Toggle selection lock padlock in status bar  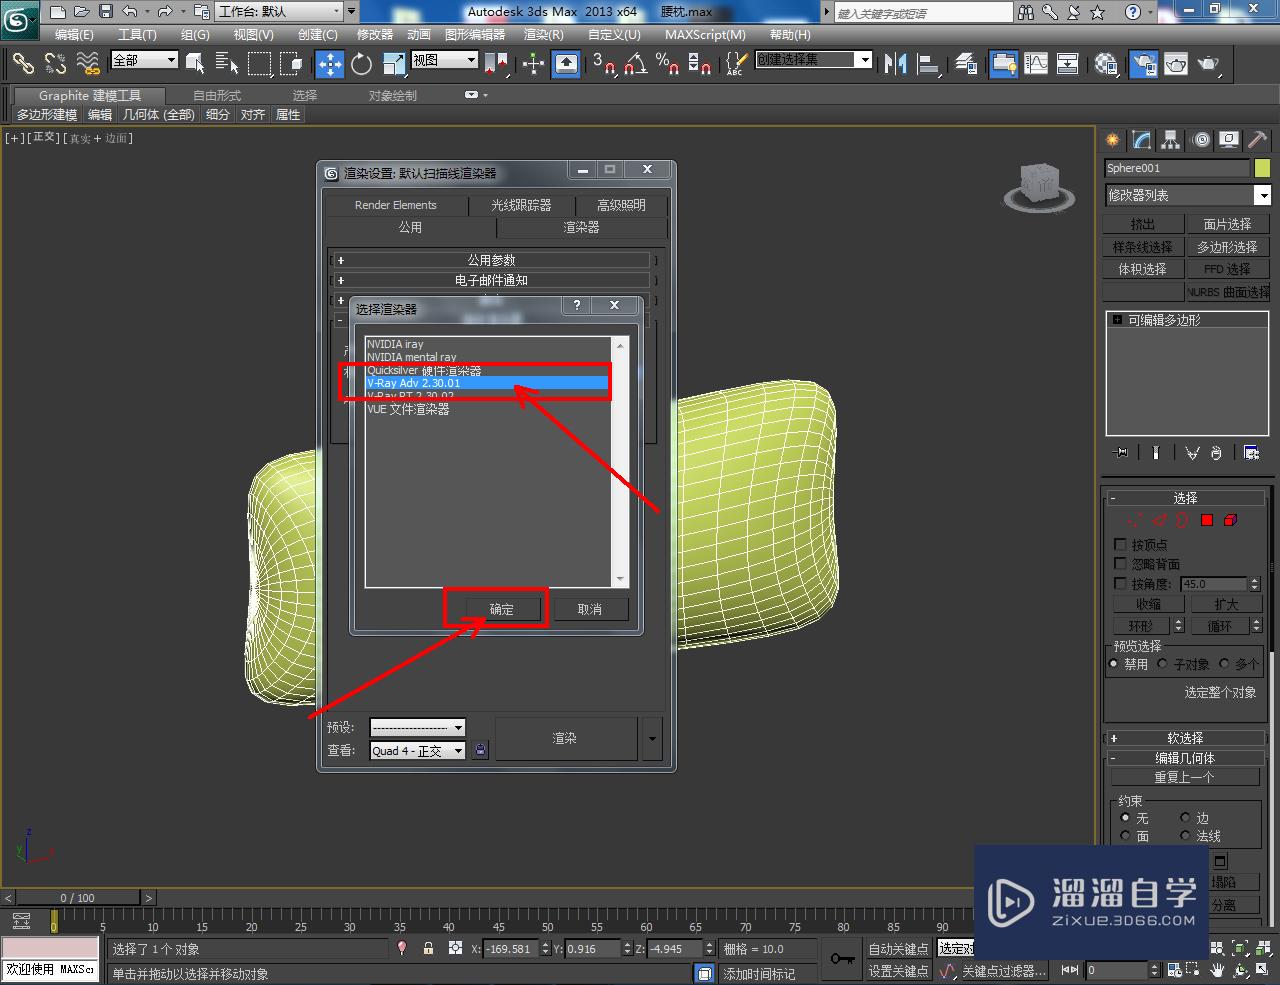pyautogui.click(x=428, y=948)
